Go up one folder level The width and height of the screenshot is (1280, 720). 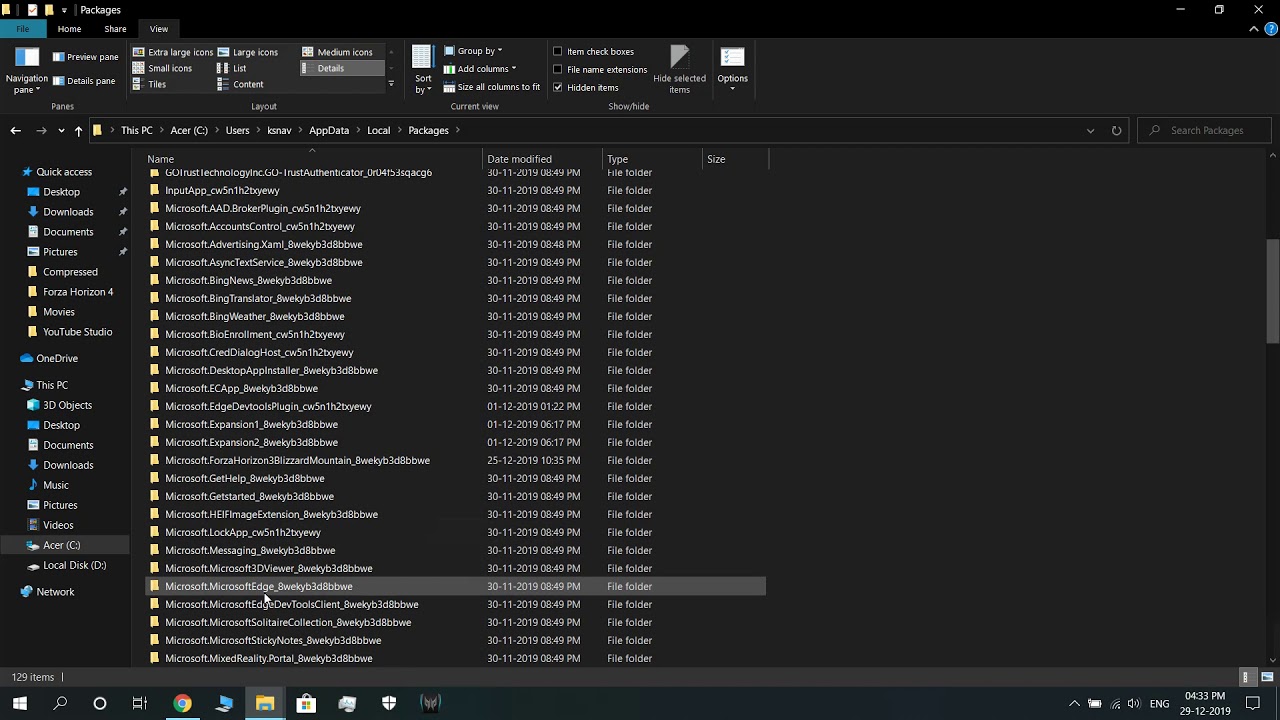78,130
